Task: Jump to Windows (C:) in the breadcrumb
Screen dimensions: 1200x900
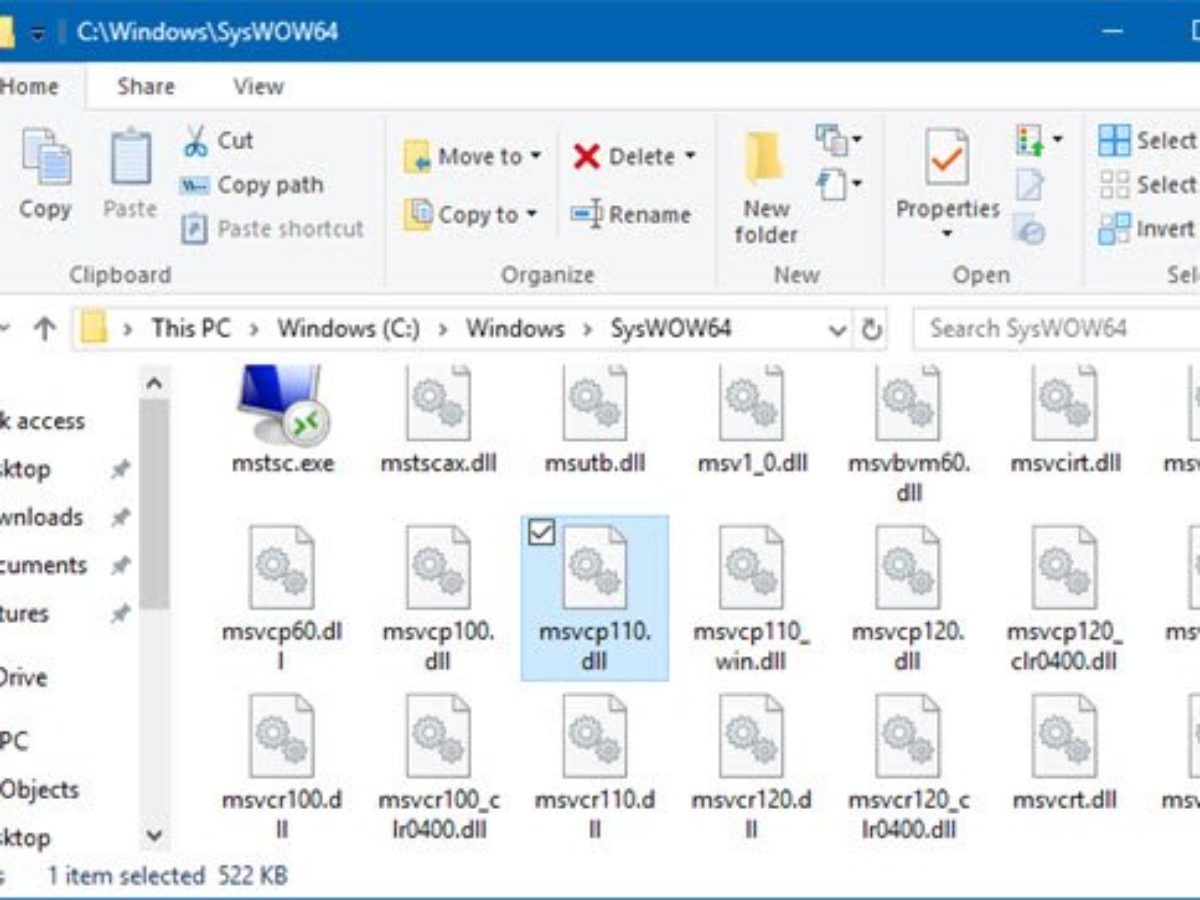Action: click(x=348, y=329)
